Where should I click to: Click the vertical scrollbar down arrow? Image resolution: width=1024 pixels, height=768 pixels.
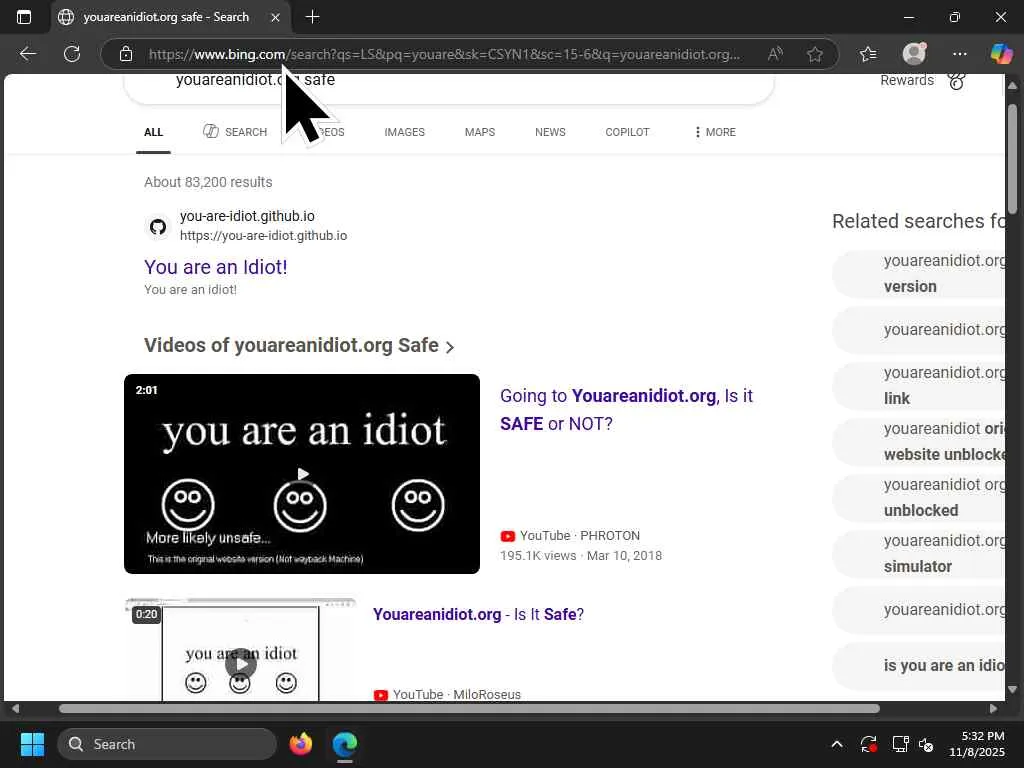tap(1012, 689)
